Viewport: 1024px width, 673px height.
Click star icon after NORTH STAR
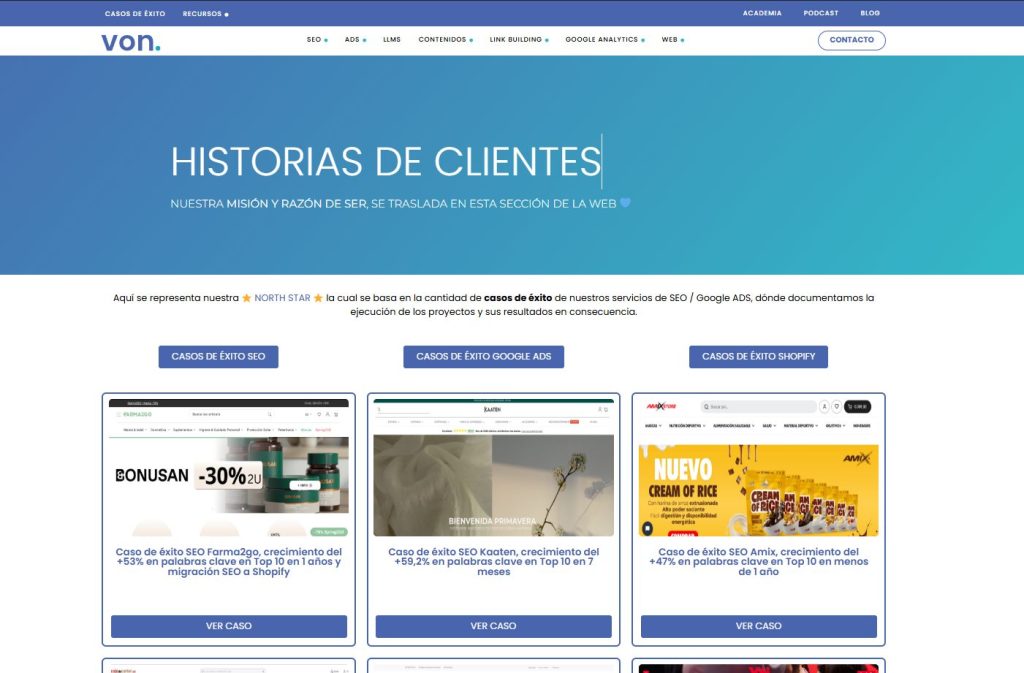pyautogui.click(x=318, y=298)
